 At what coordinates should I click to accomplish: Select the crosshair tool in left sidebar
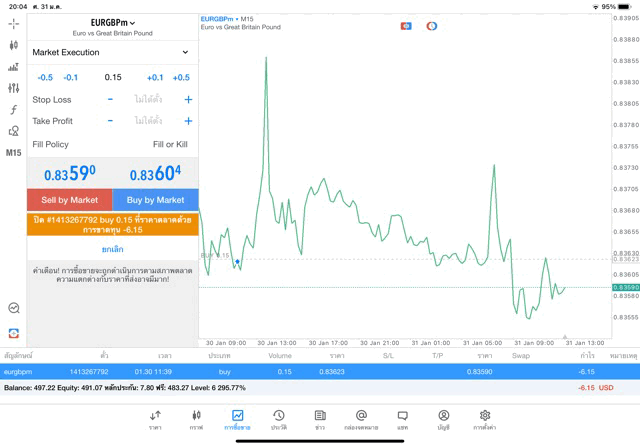pyautogui.click(x=14, y=23)
